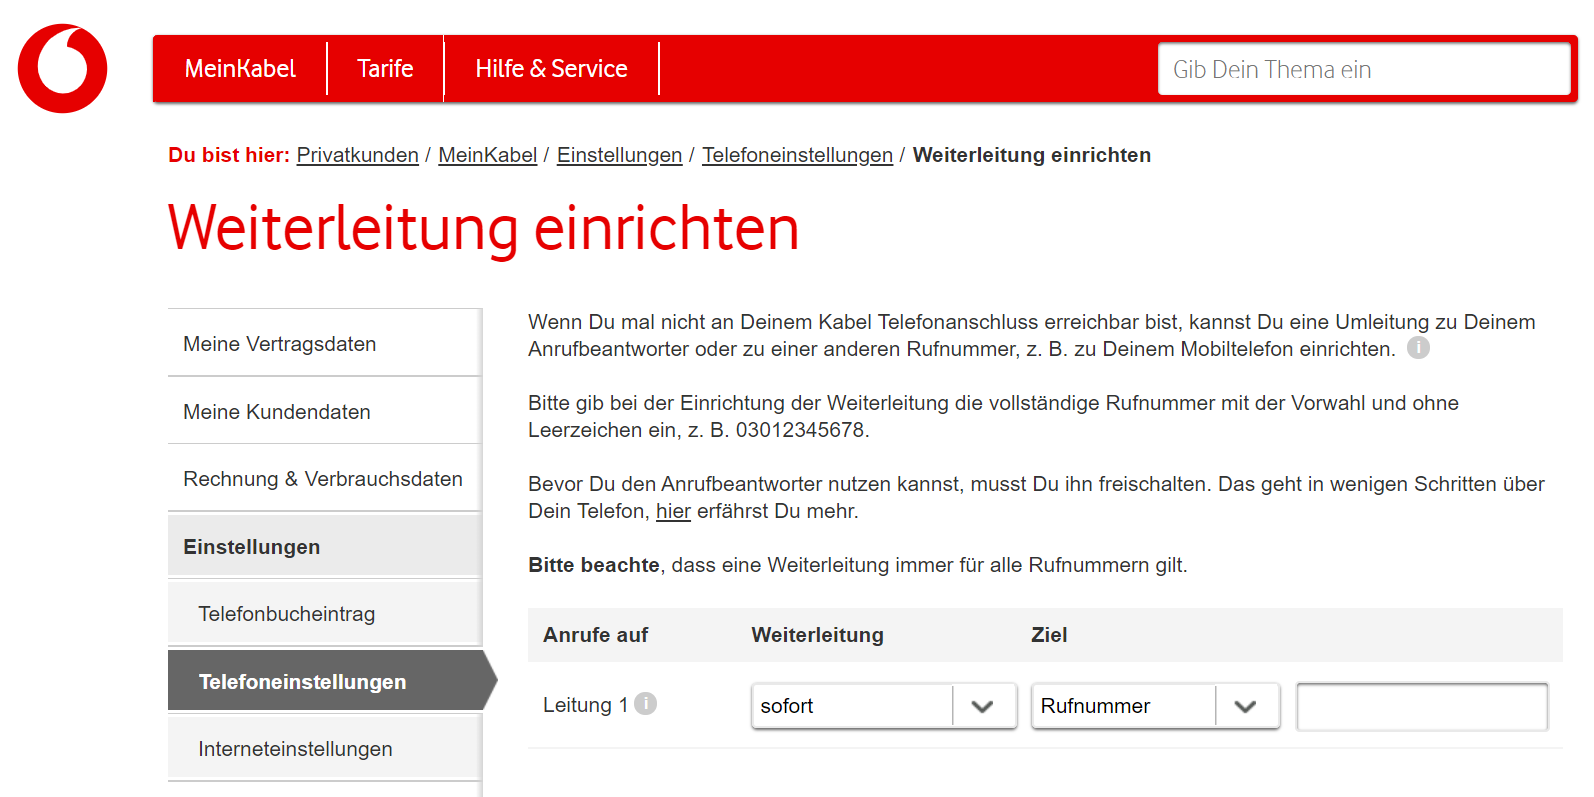The height and width of the screenshot is (797, 1594).
Task: Open Telefonbucheintrag in sidebar
Action: (325, 614)
